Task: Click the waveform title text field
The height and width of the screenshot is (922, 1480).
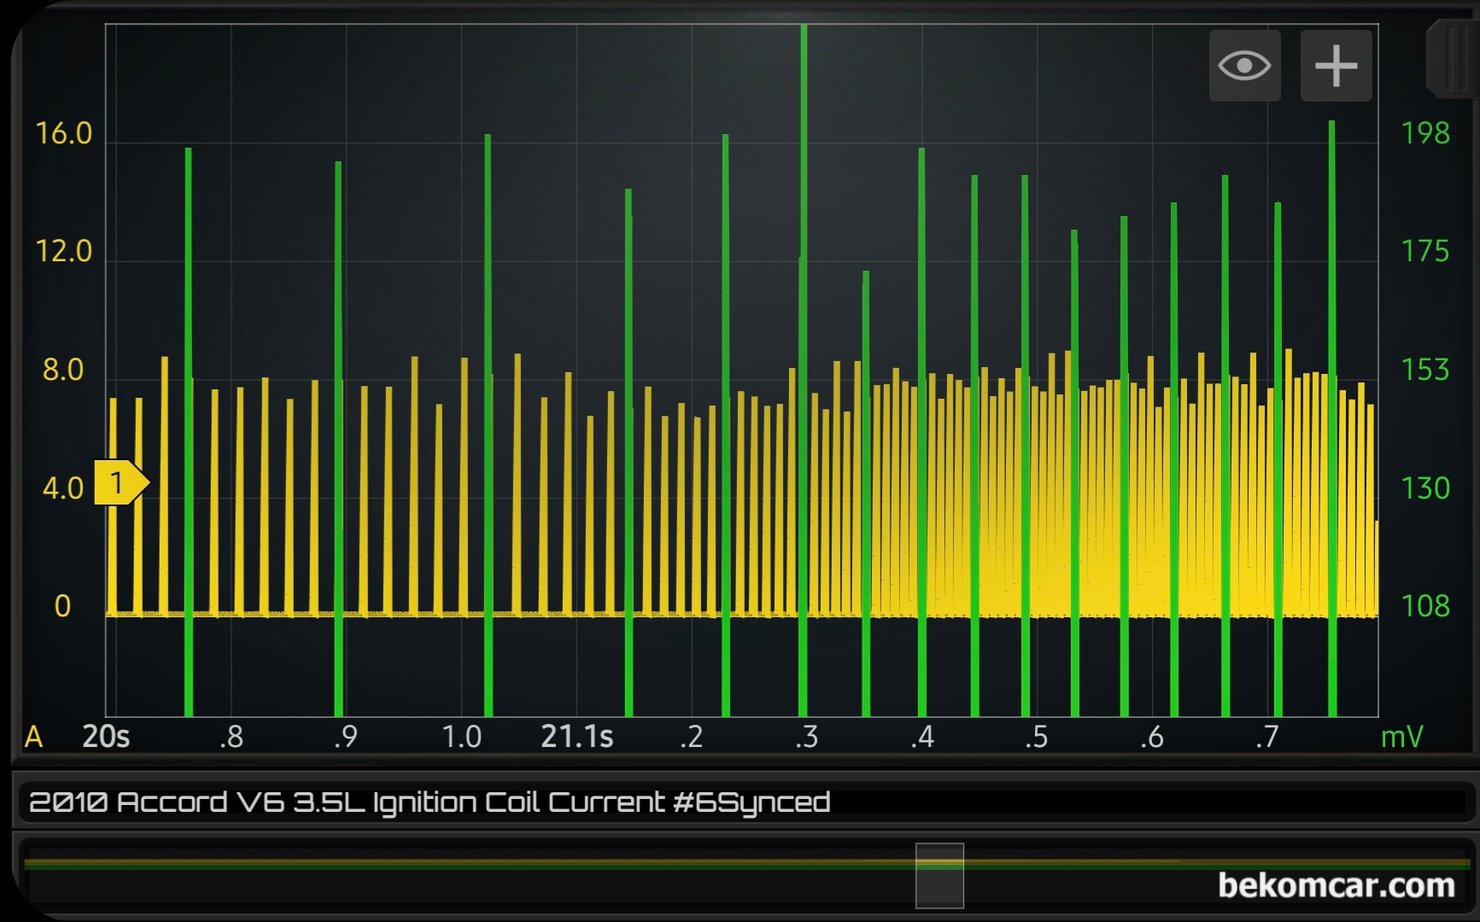Action: 740,802
